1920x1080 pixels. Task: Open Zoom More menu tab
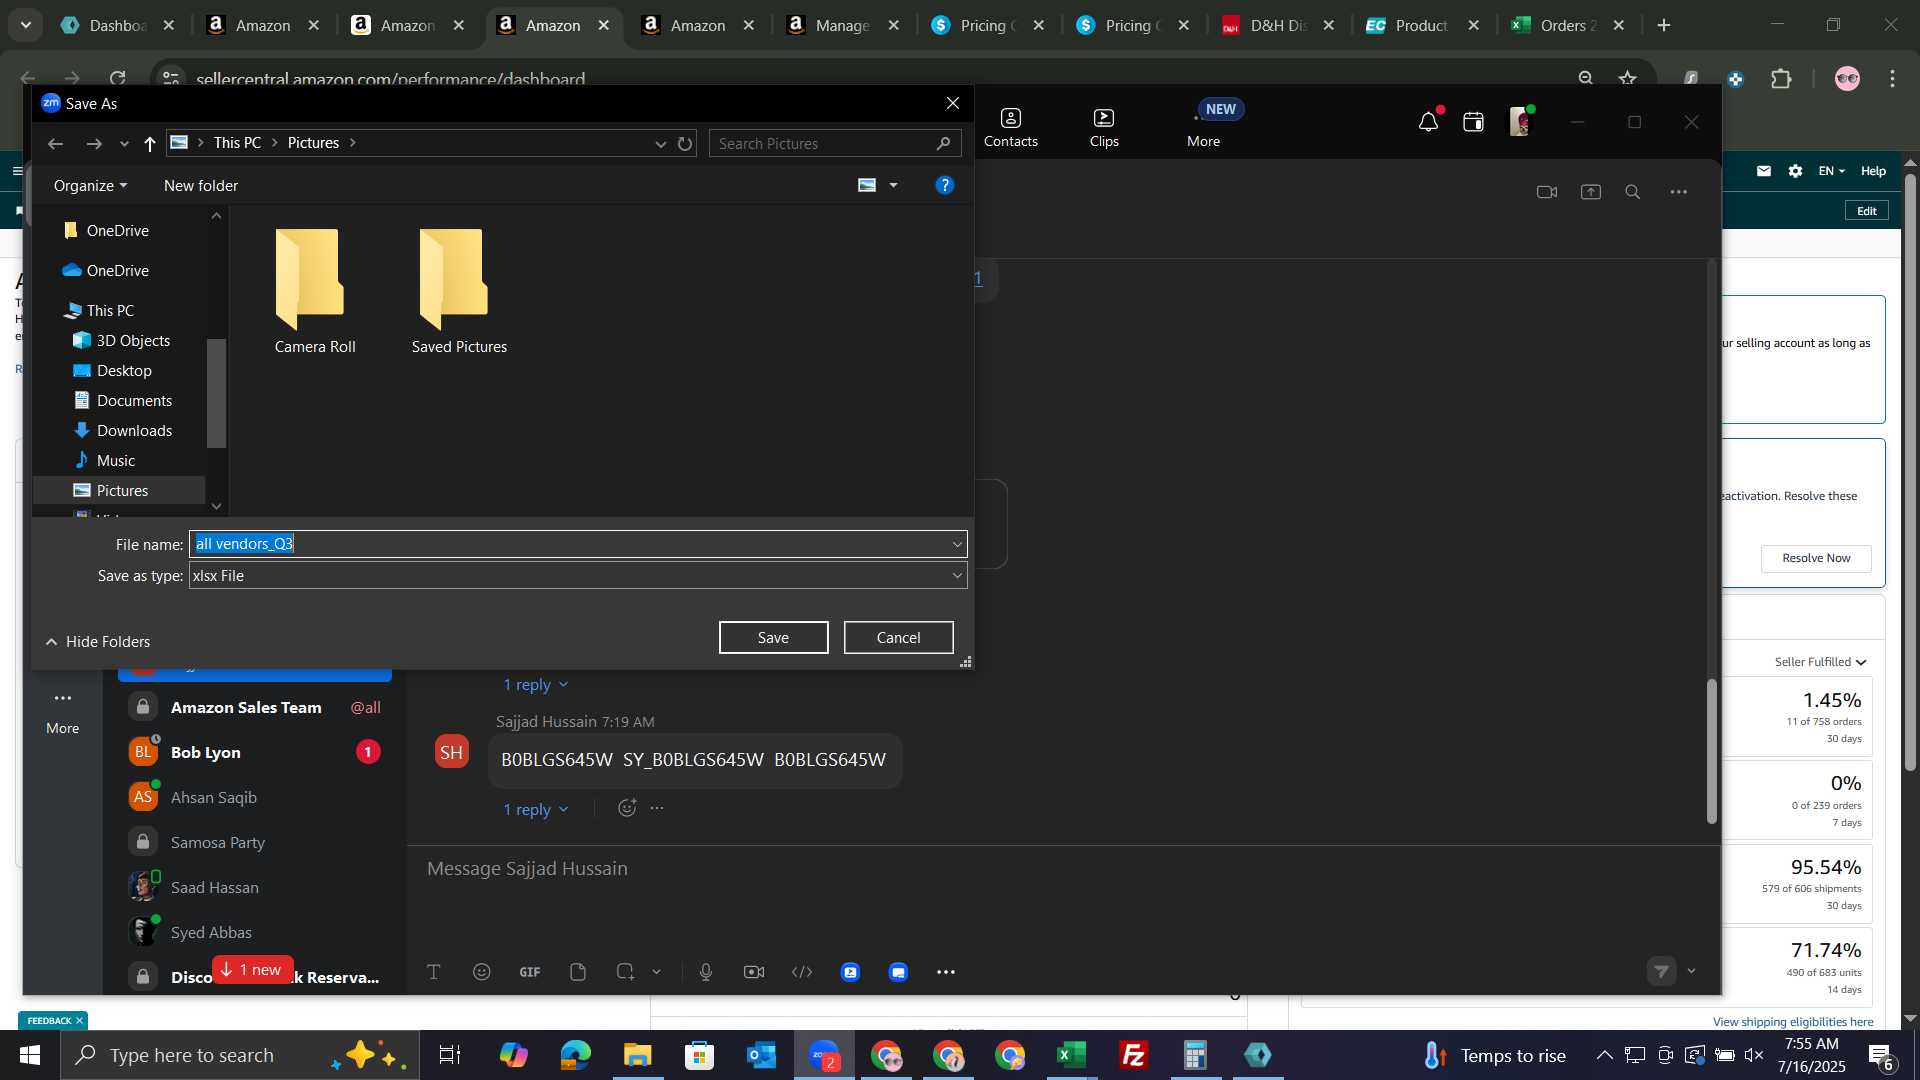1203,128
